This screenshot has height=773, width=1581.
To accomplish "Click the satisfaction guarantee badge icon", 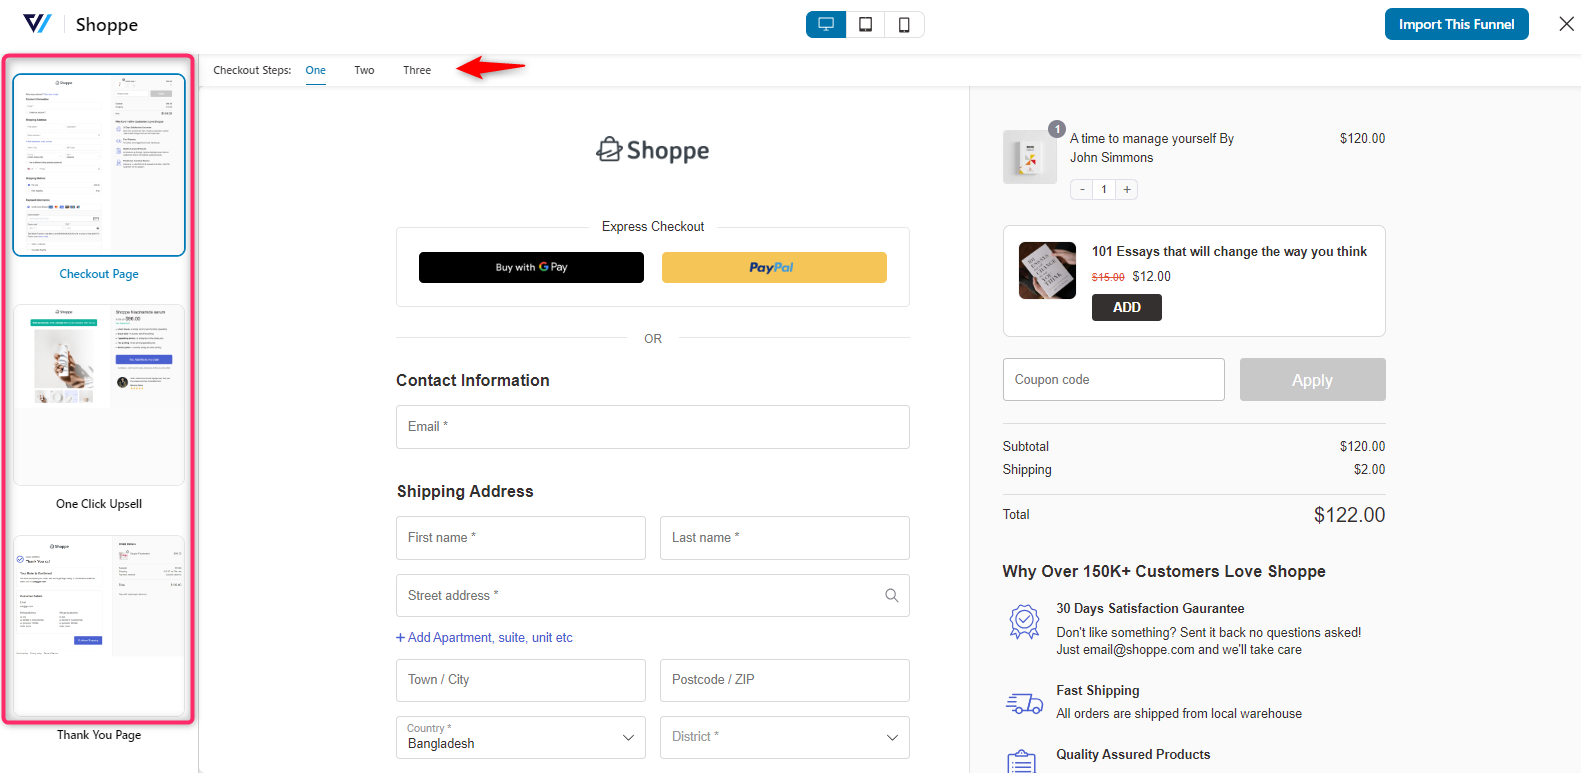I will coord(1024,621).
